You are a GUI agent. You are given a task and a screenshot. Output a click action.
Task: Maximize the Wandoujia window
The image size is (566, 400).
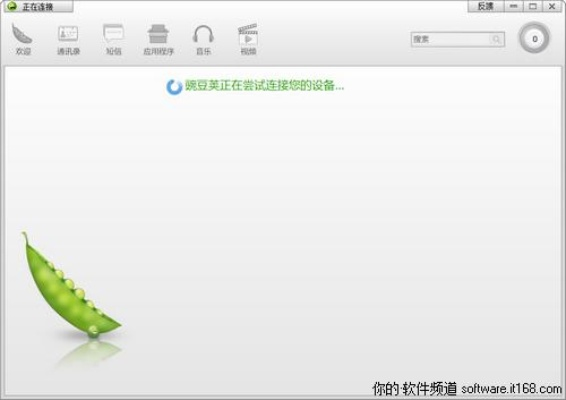point(532,6)
